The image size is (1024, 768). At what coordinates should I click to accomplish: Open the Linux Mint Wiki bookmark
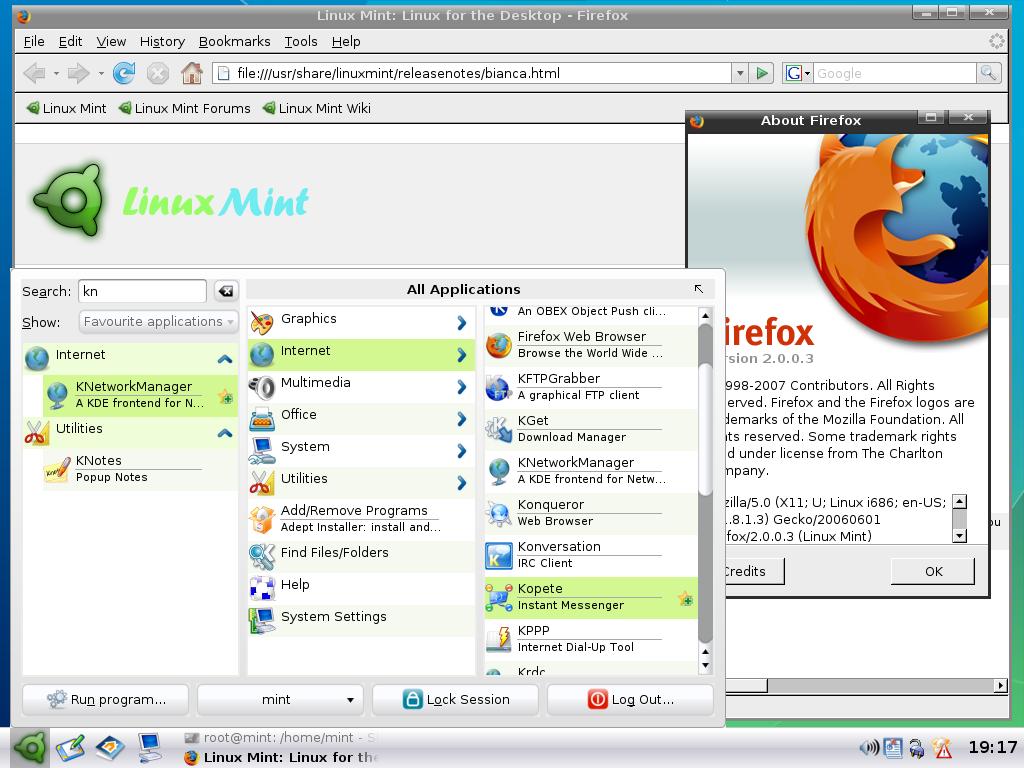317,108
